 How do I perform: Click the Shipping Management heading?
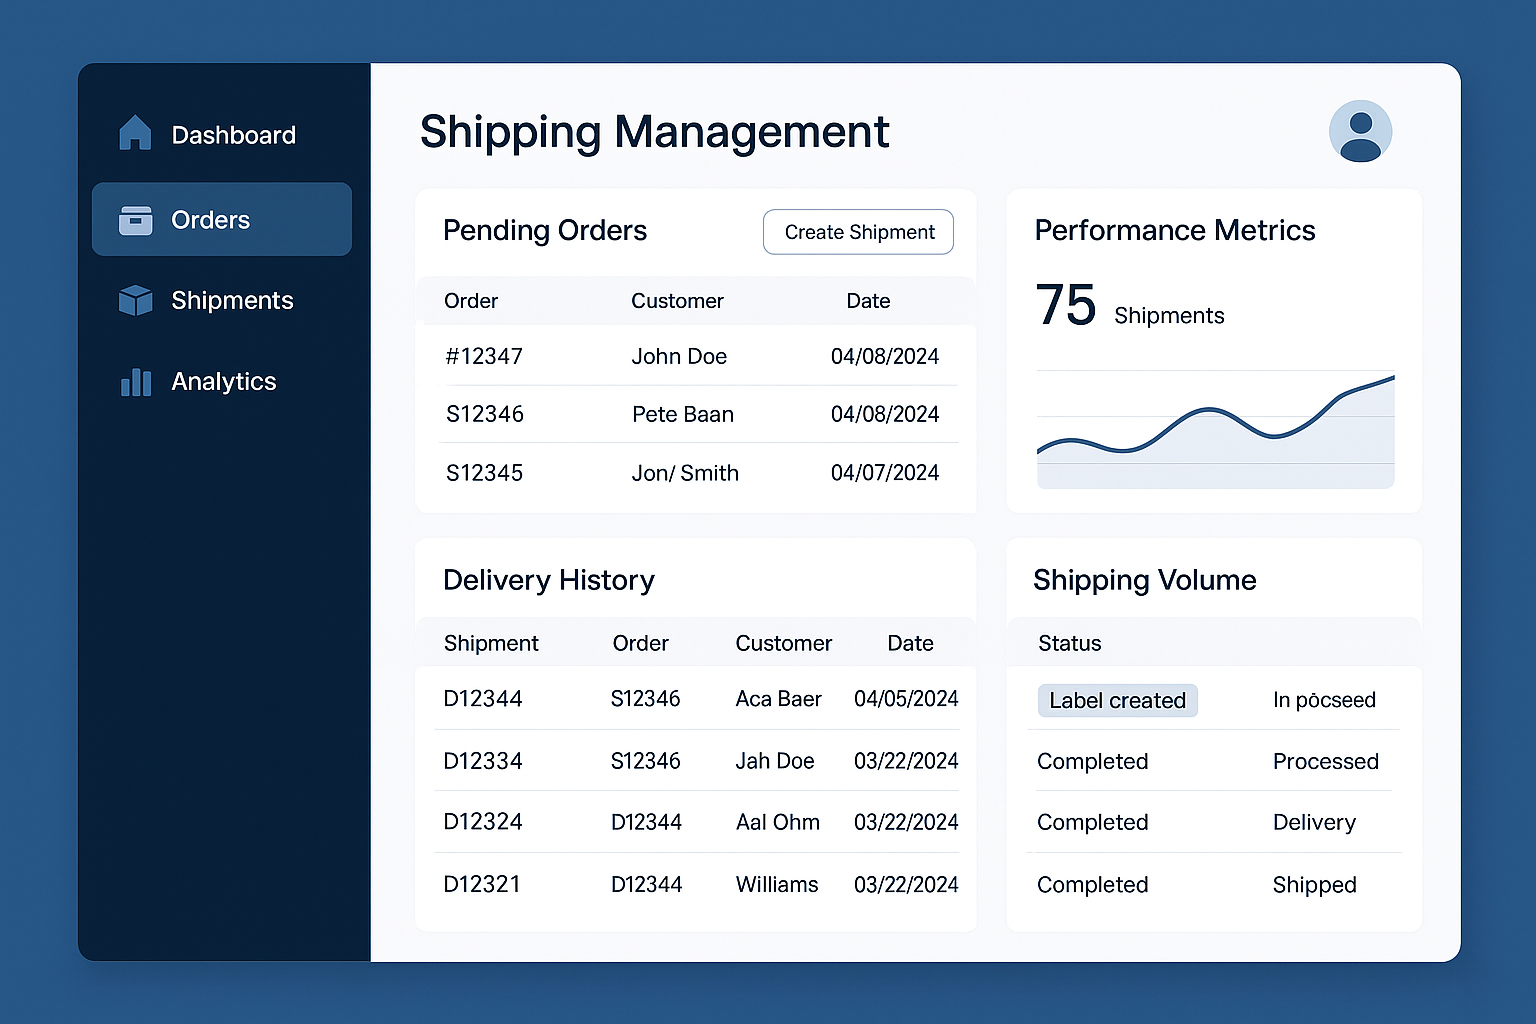pyautogui.click(x=654, y=132)
